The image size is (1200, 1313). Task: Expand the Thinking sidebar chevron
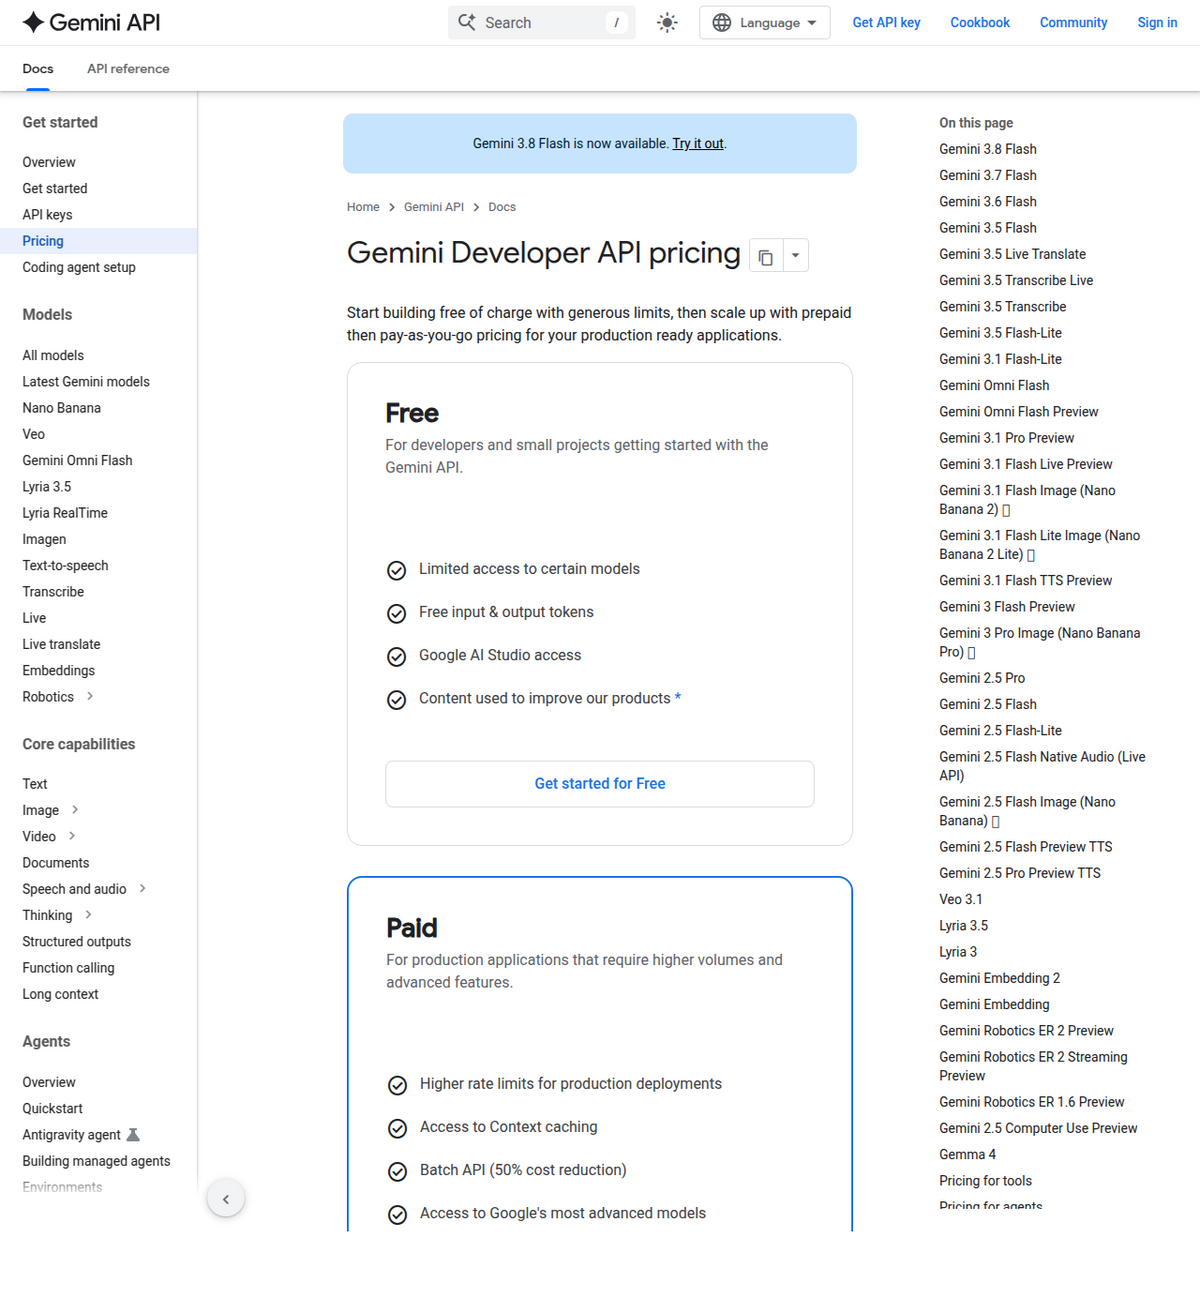[x=88, y=915]
